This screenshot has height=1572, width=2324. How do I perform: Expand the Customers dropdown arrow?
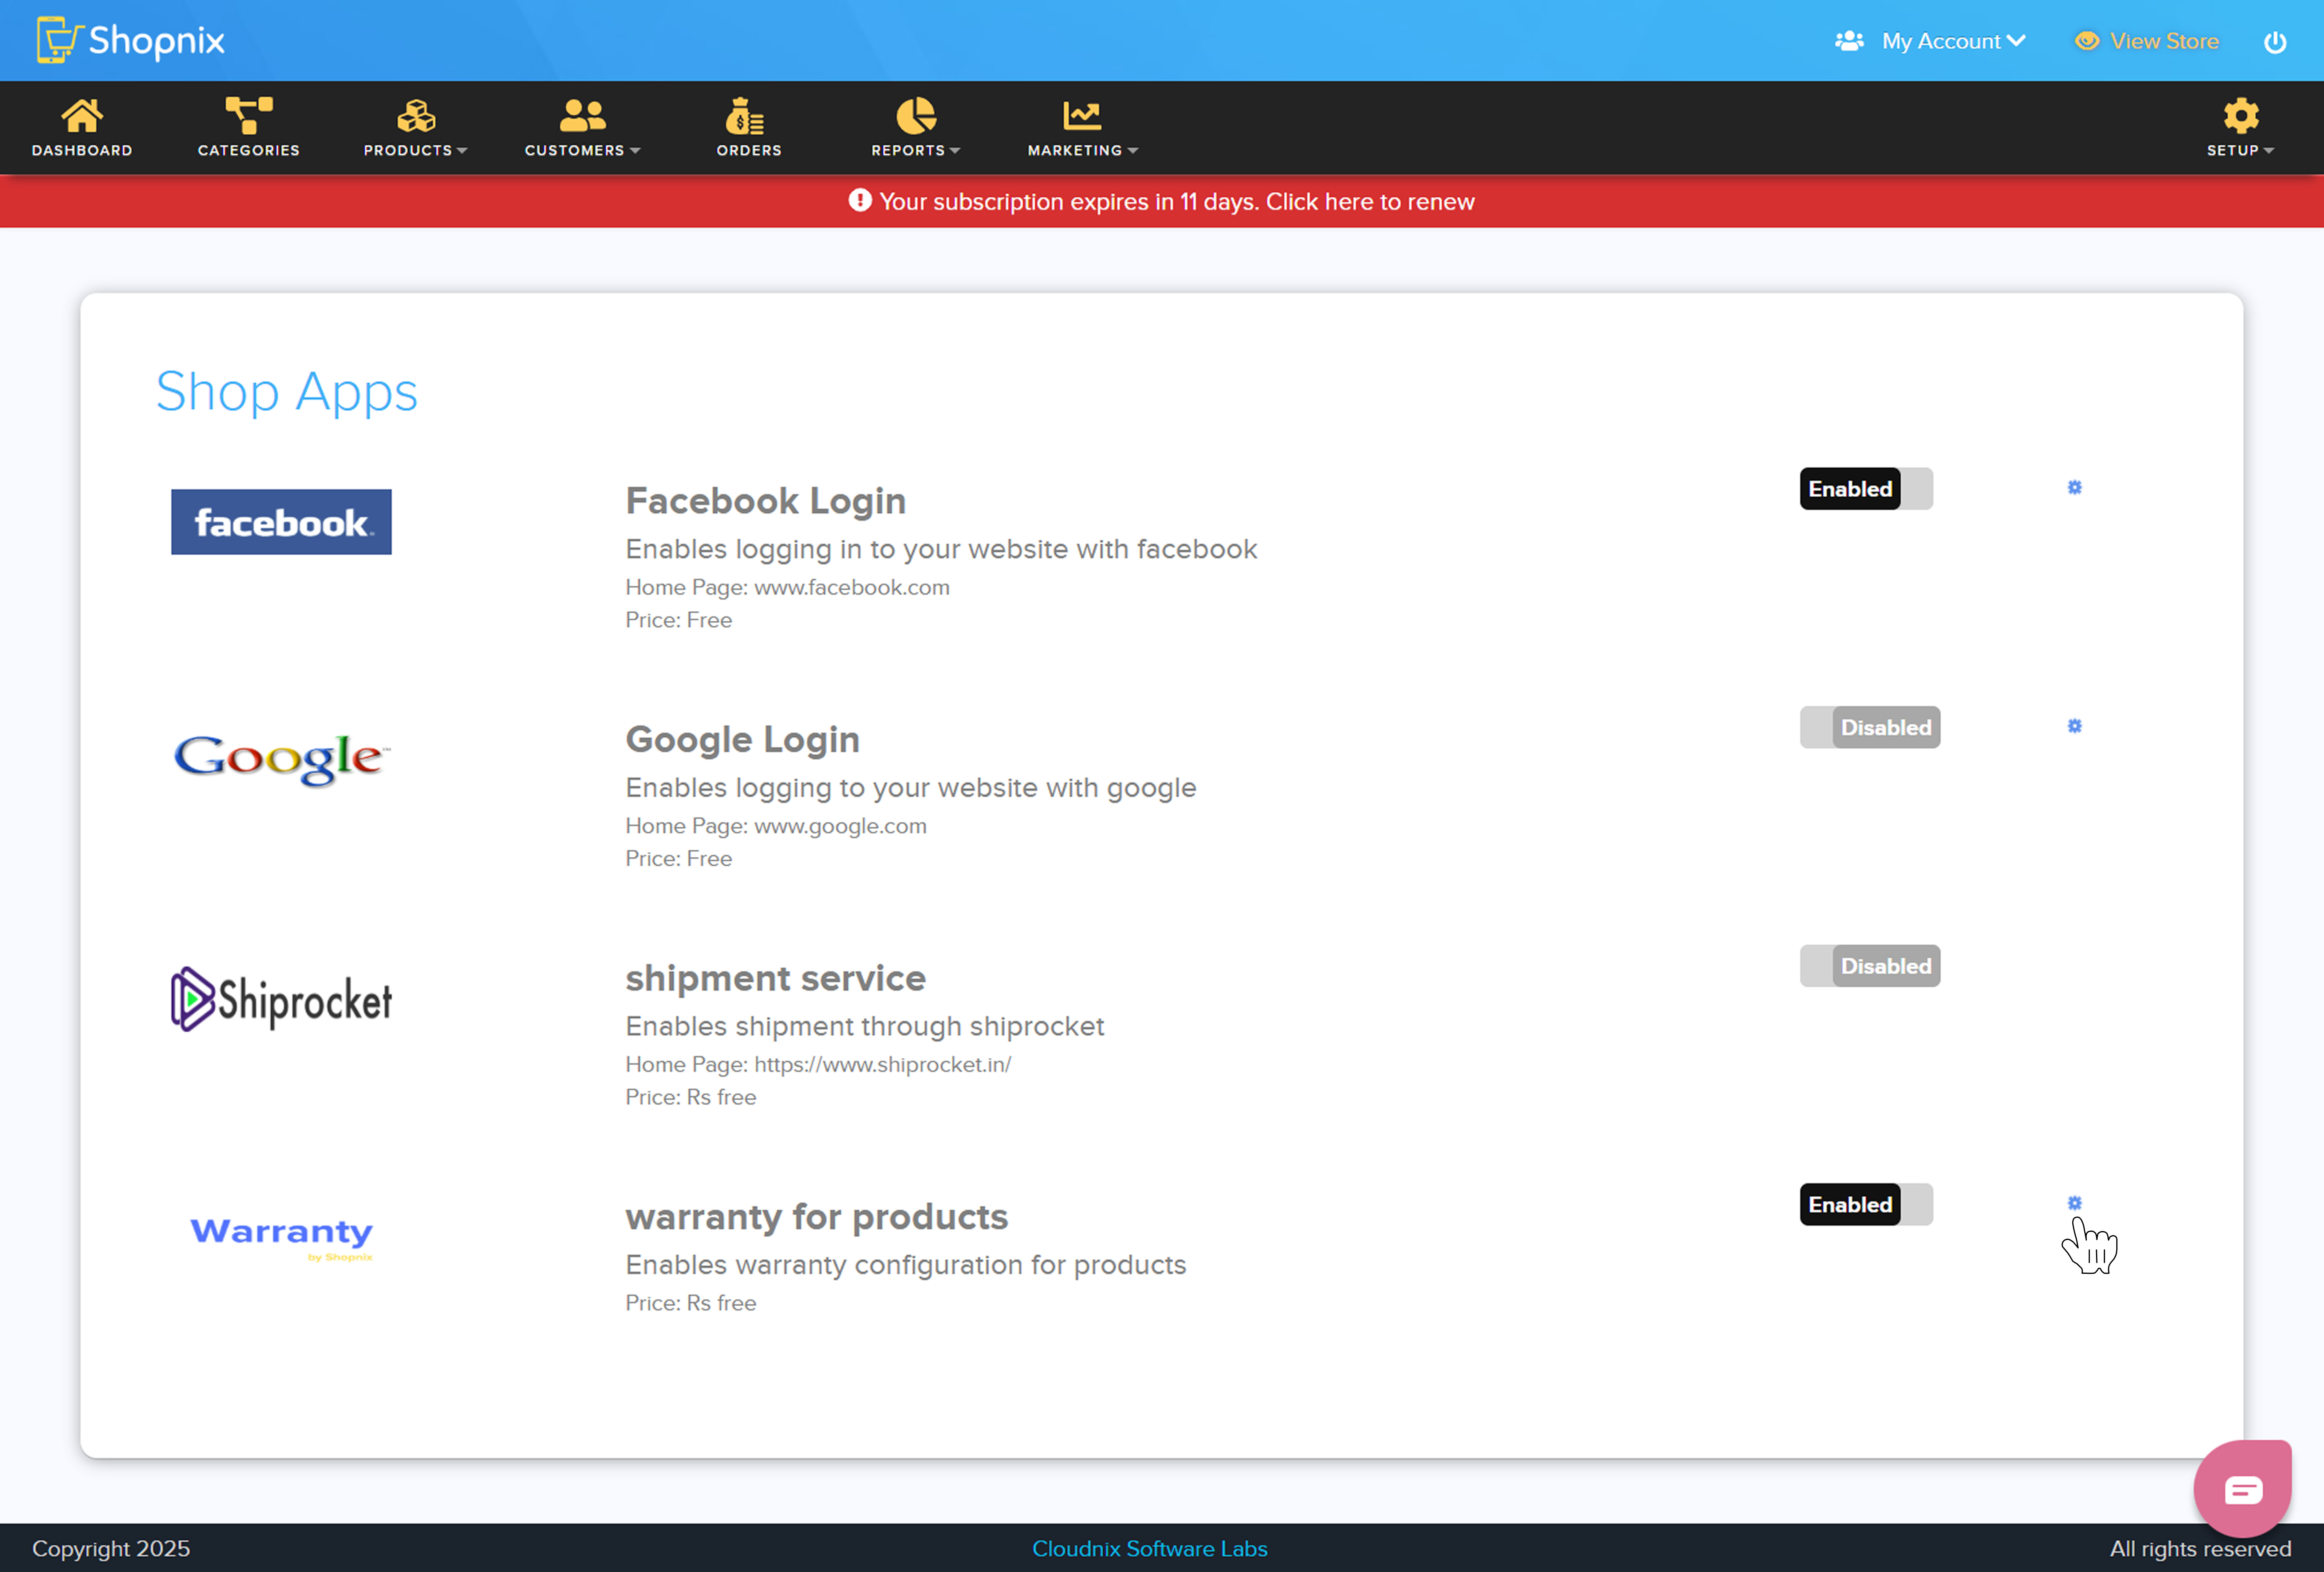(635, 151)
